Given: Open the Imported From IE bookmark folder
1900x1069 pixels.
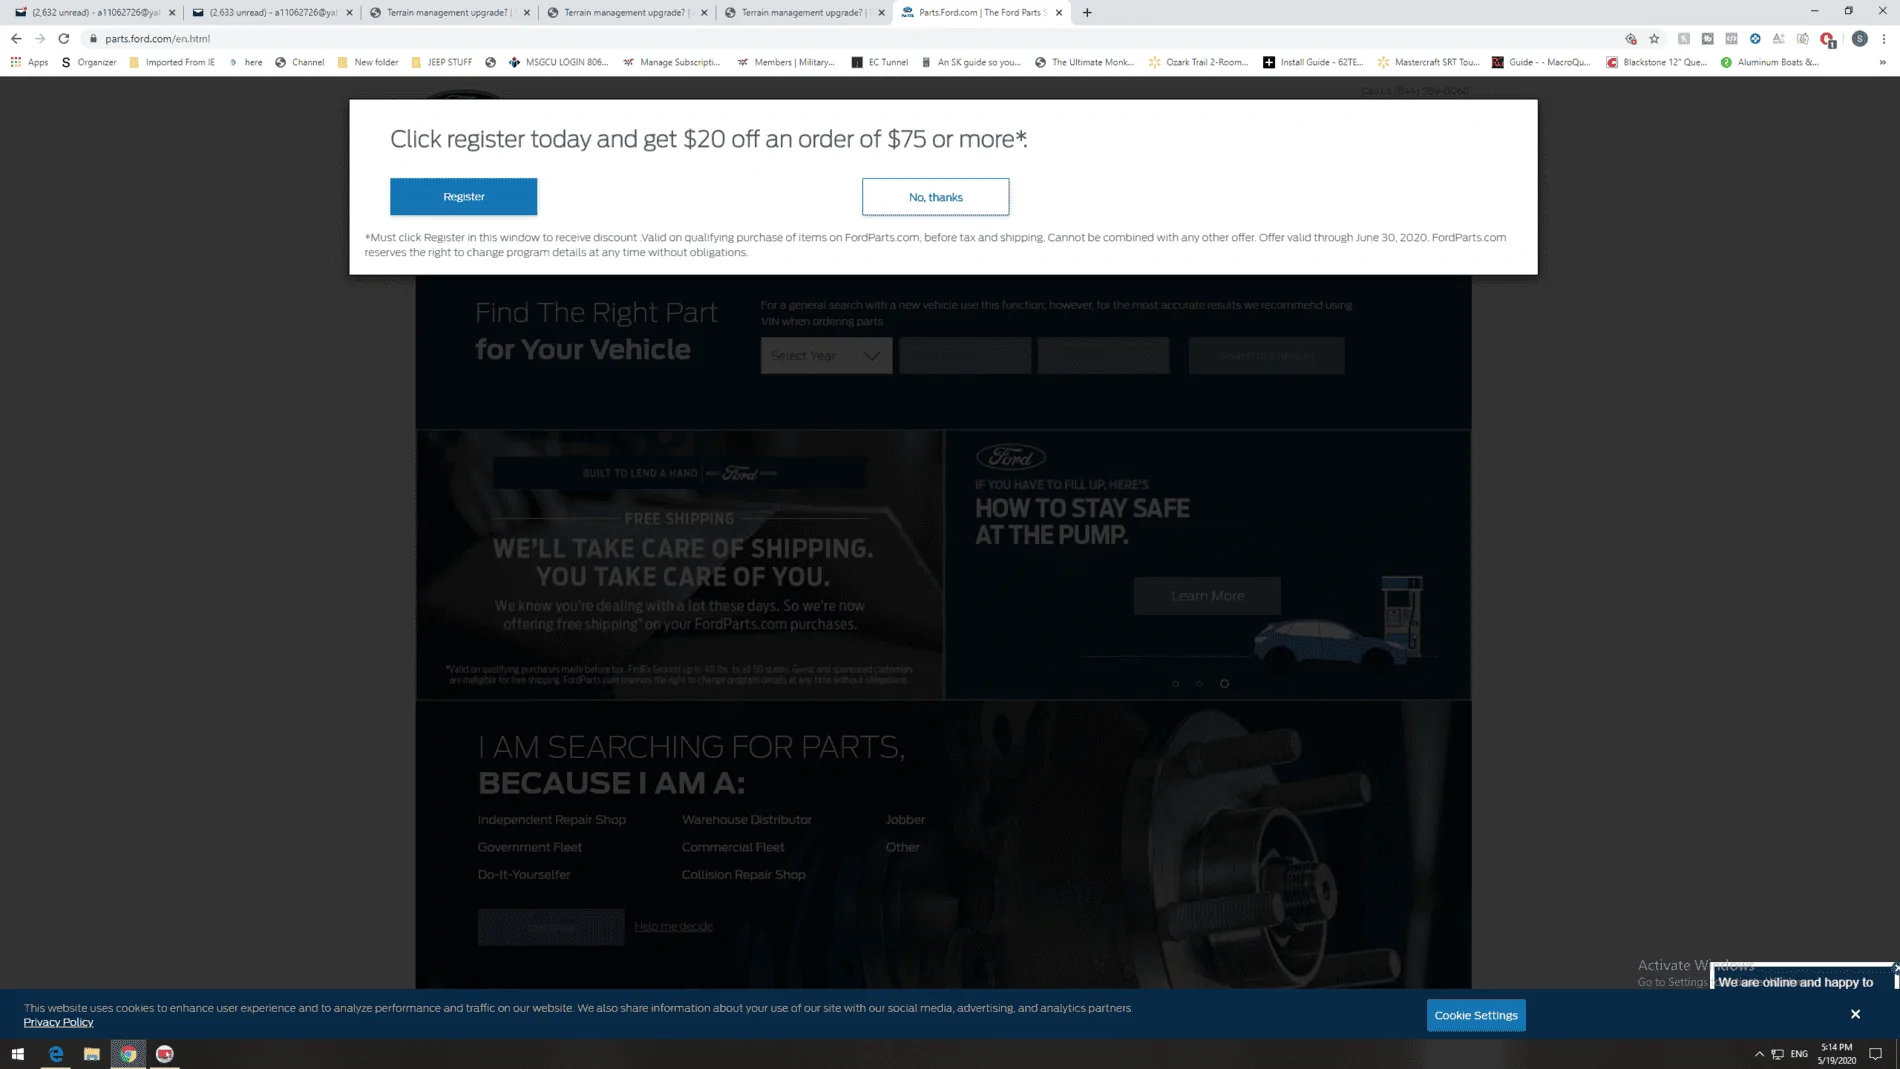Looking at the screenshot, I should coord(172,62).
